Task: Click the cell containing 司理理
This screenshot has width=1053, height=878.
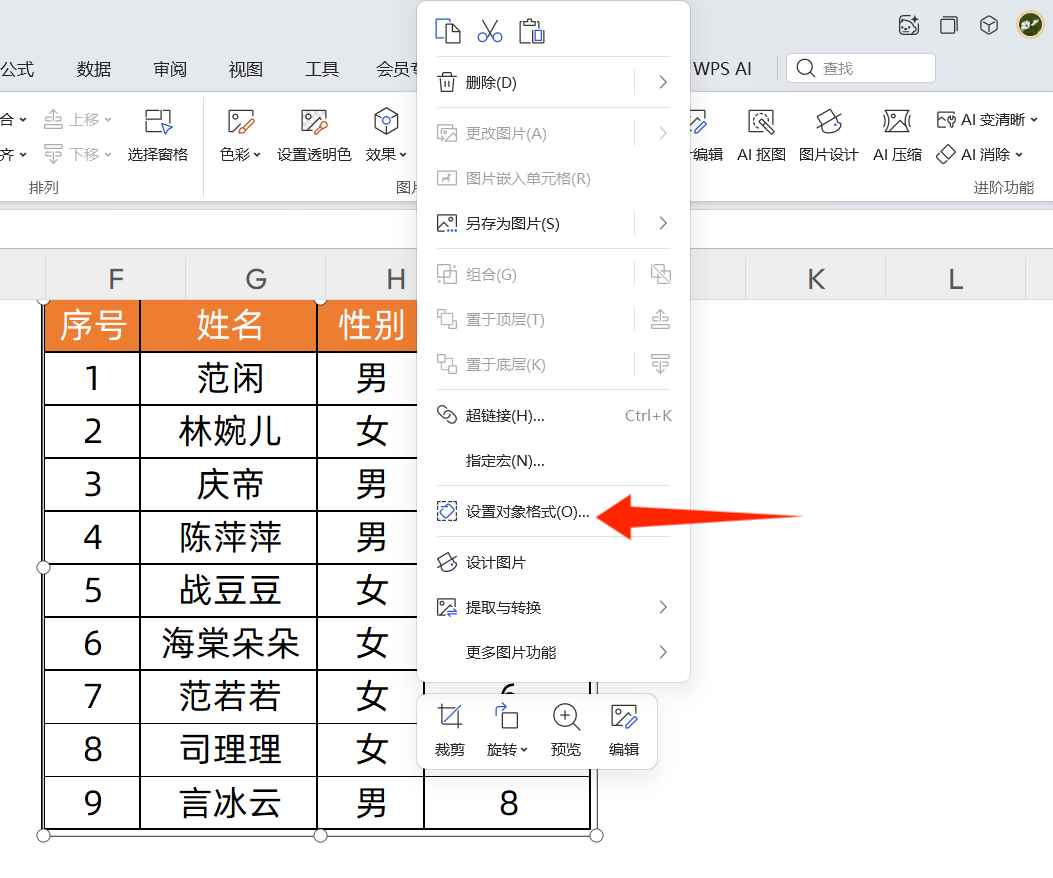Action: [228, 750]
